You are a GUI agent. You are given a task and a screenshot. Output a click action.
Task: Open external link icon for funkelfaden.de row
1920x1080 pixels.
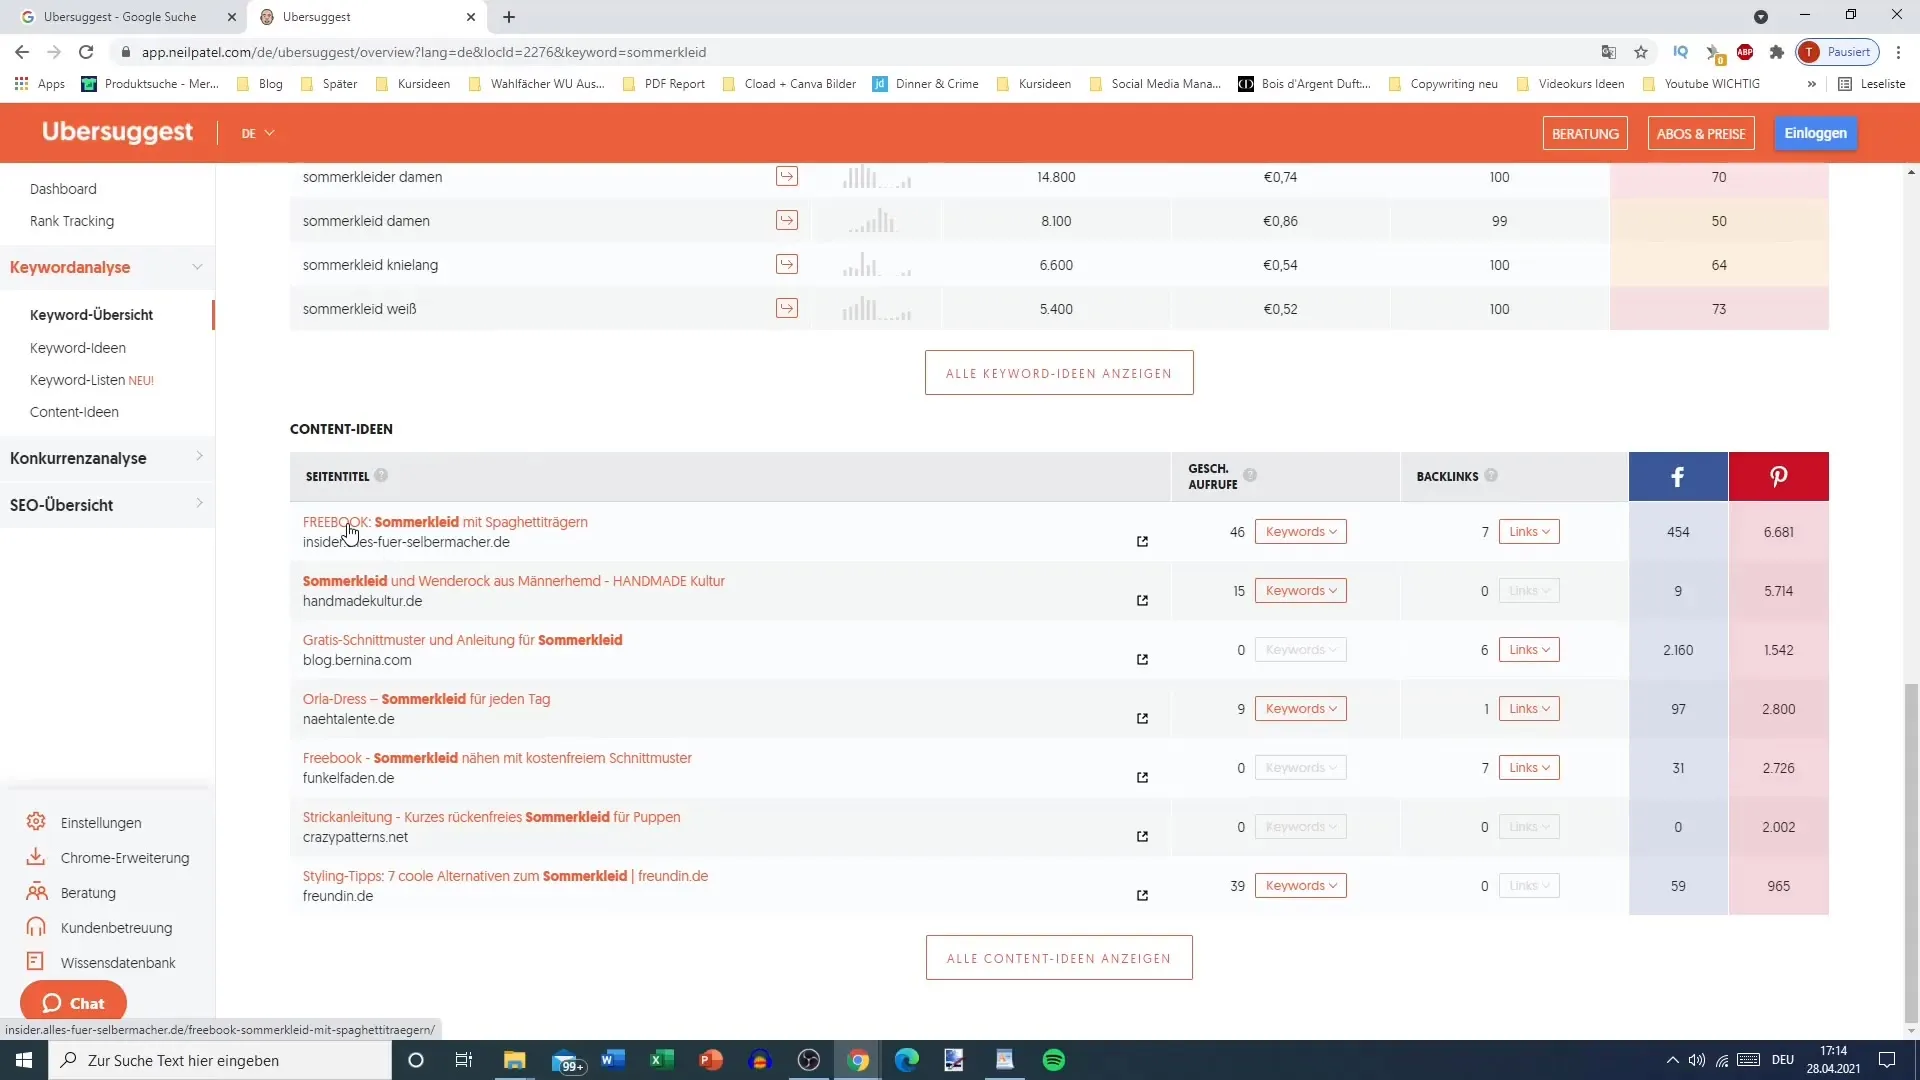(1142, 778)
